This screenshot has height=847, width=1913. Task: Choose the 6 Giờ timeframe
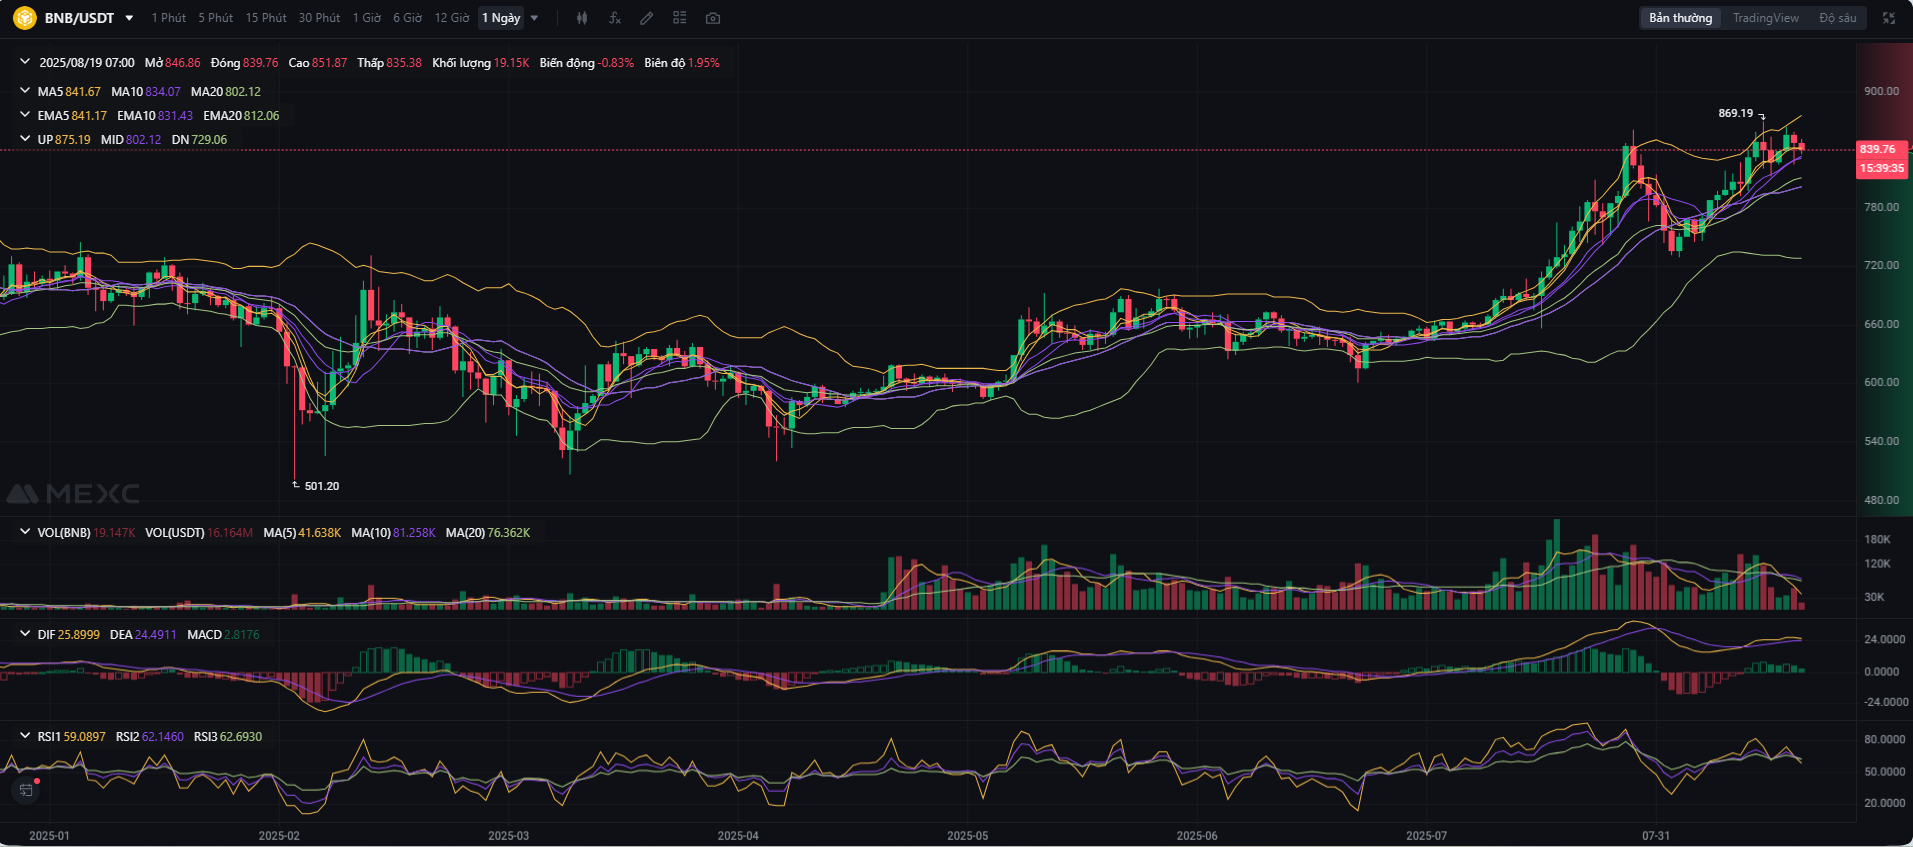(407, 18)
